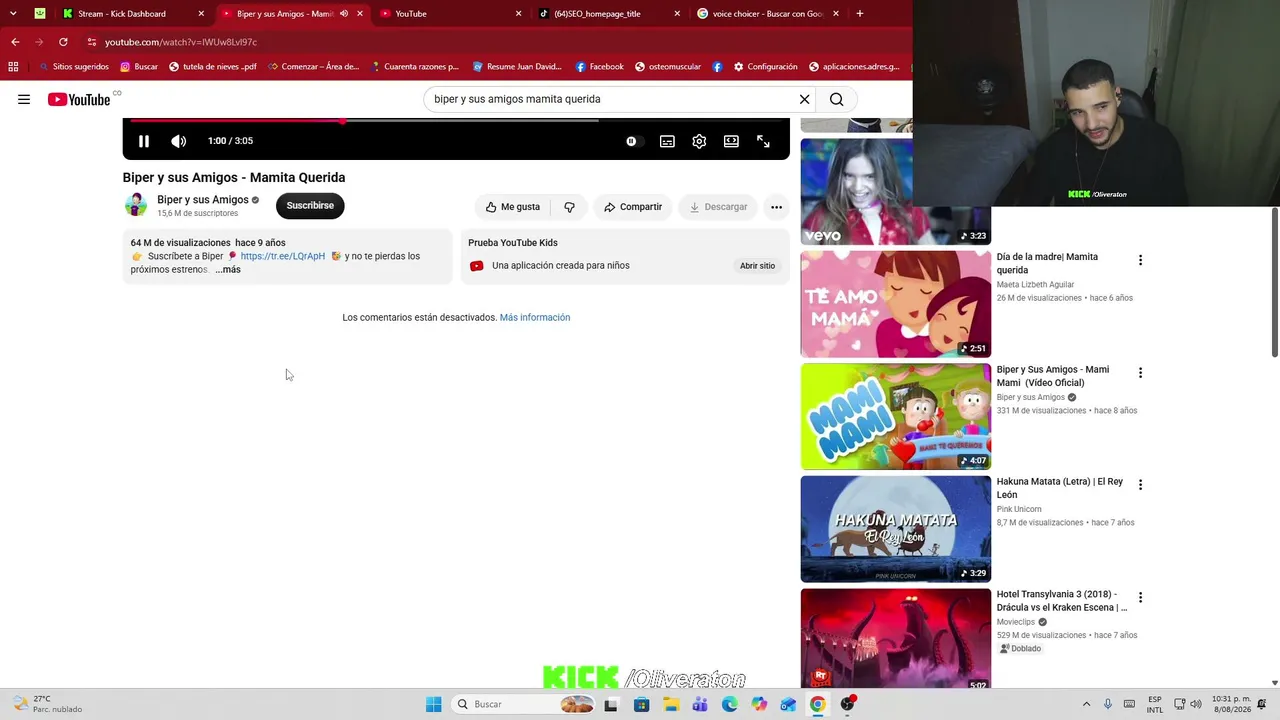
Task: Open the Hakuna Matata video thumbnail
Action: click(x=896, y=529)
